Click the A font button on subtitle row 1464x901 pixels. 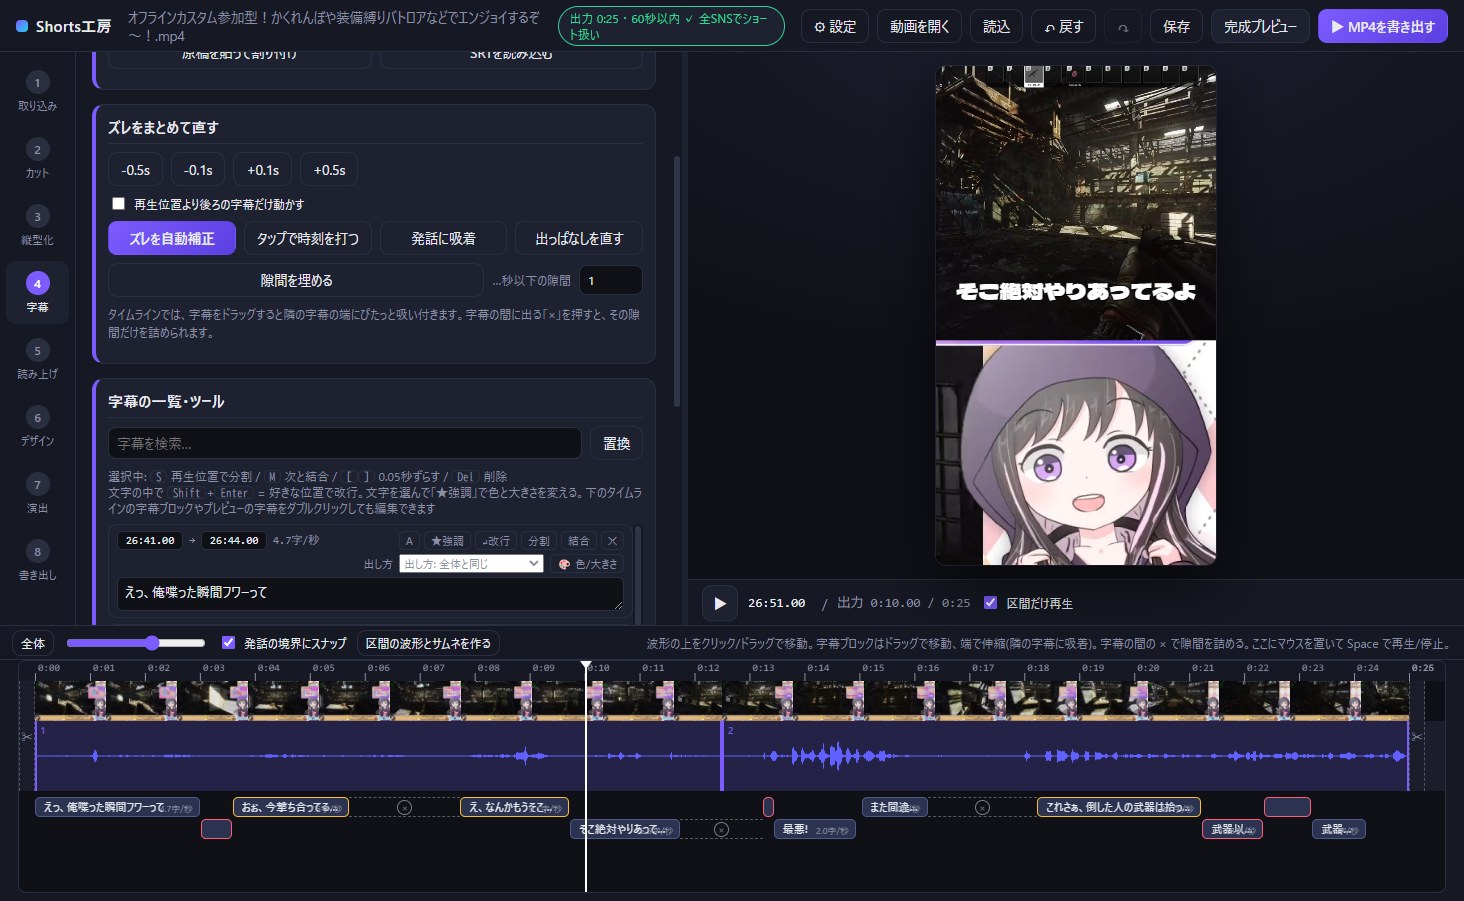click(x=409, y=541)
